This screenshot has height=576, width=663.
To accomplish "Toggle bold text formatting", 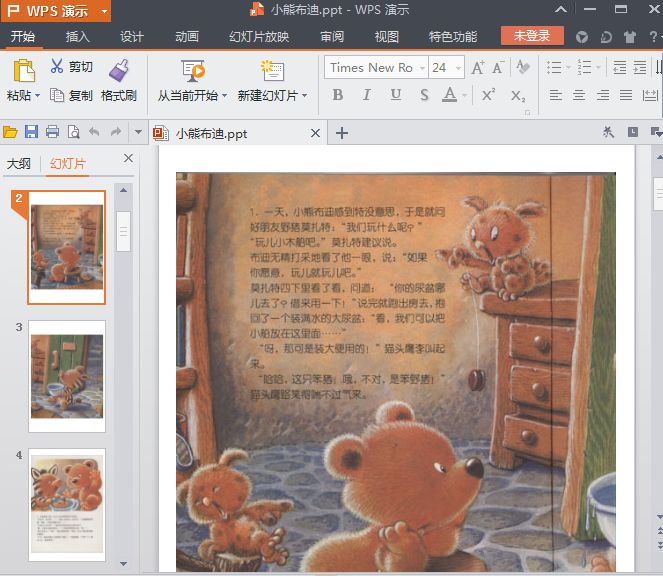I will click(337, 95).
